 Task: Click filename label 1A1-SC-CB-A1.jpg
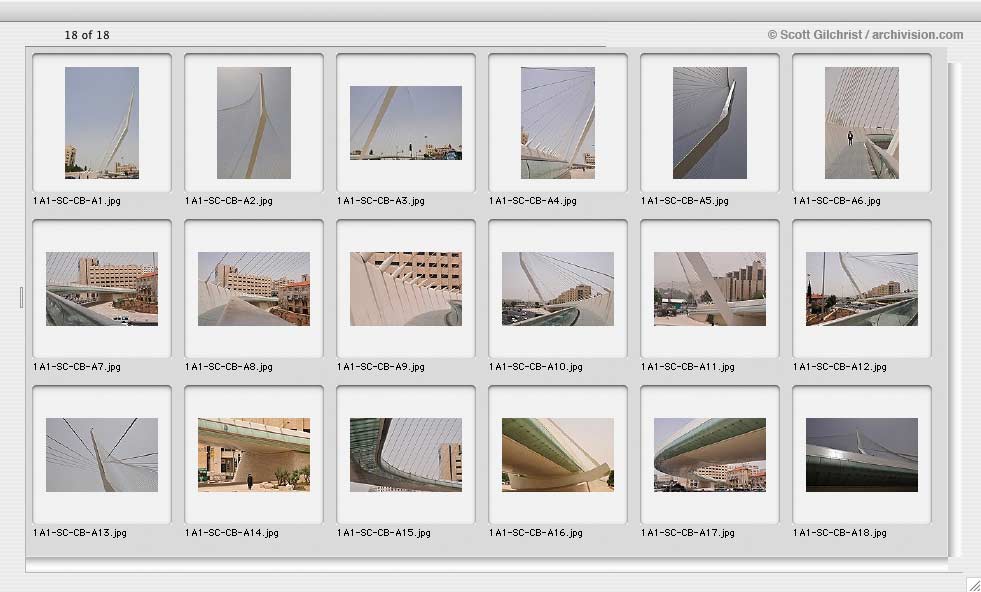click(77, 201)
